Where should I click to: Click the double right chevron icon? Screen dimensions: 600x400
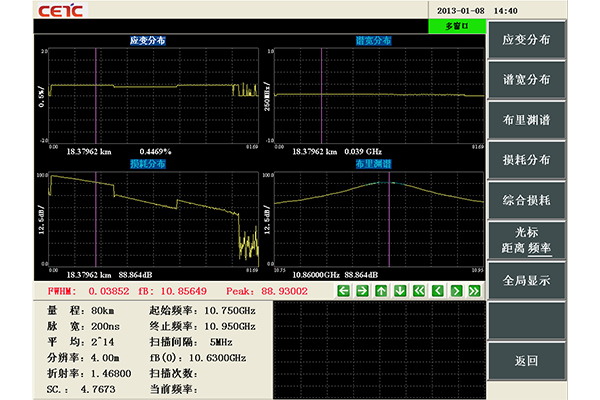[x=474, y=291]
